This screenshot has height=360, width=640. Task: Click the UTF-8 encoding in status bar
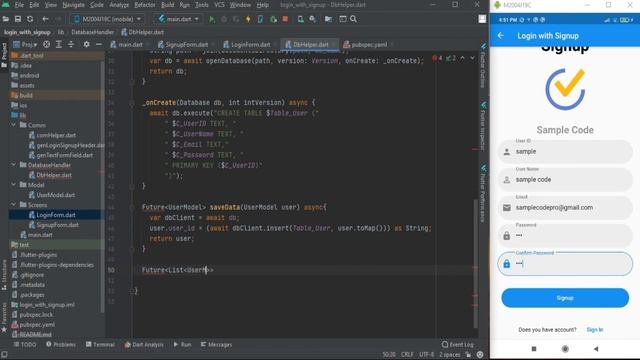pyautogui.click(x=427, y=354)
